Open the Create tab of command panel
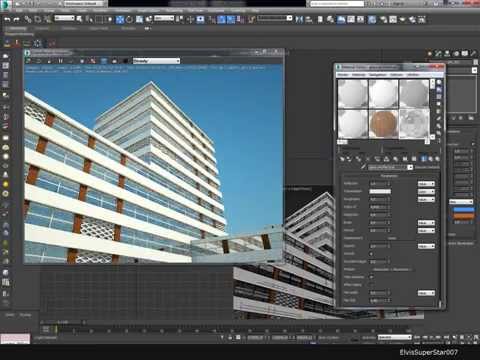480x360 pixels. (x=430, y=53)
